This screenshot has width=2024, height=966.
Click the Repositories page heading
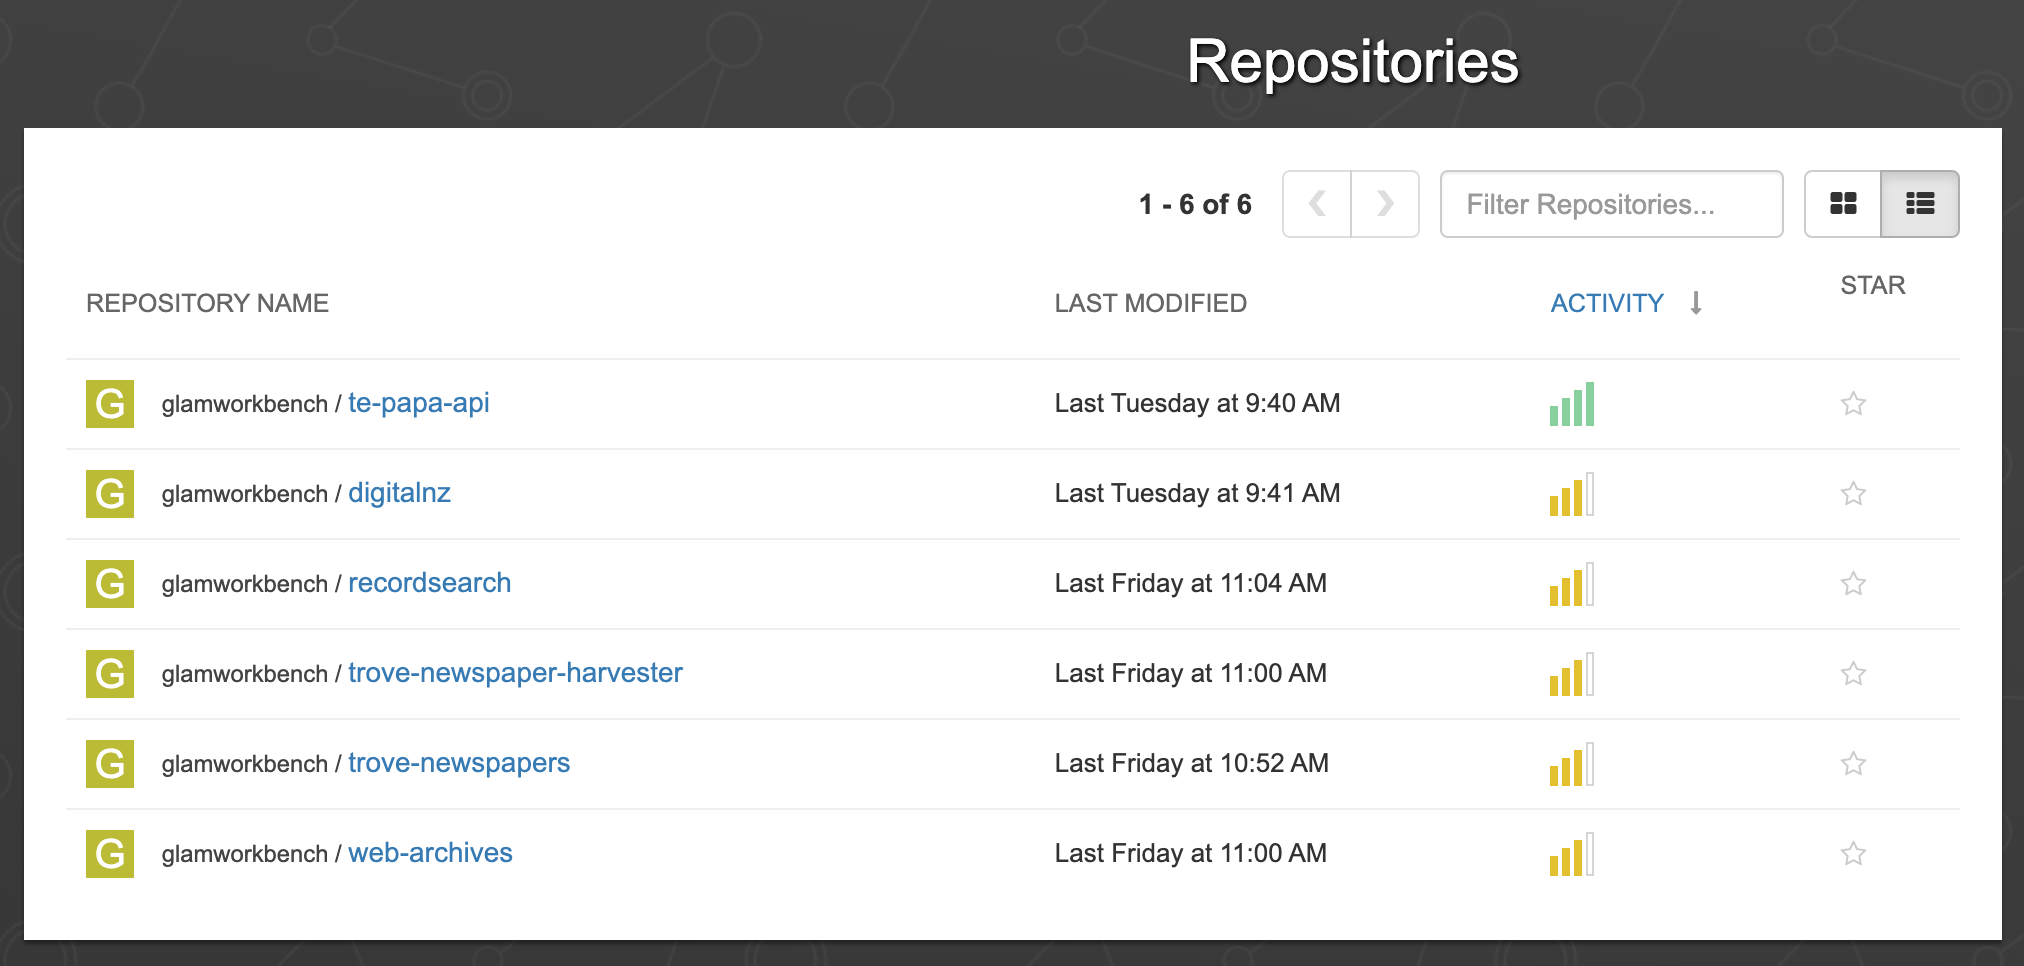[1352, 62]
